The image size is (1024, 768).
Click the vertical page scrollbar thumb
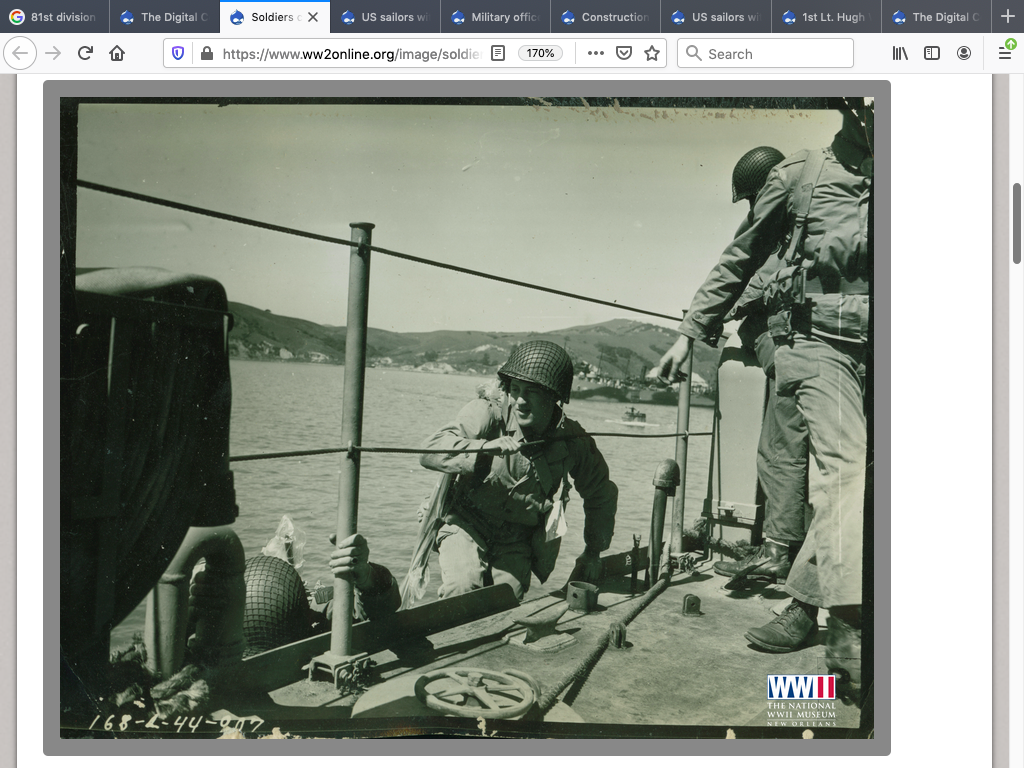pos(1017,222)
